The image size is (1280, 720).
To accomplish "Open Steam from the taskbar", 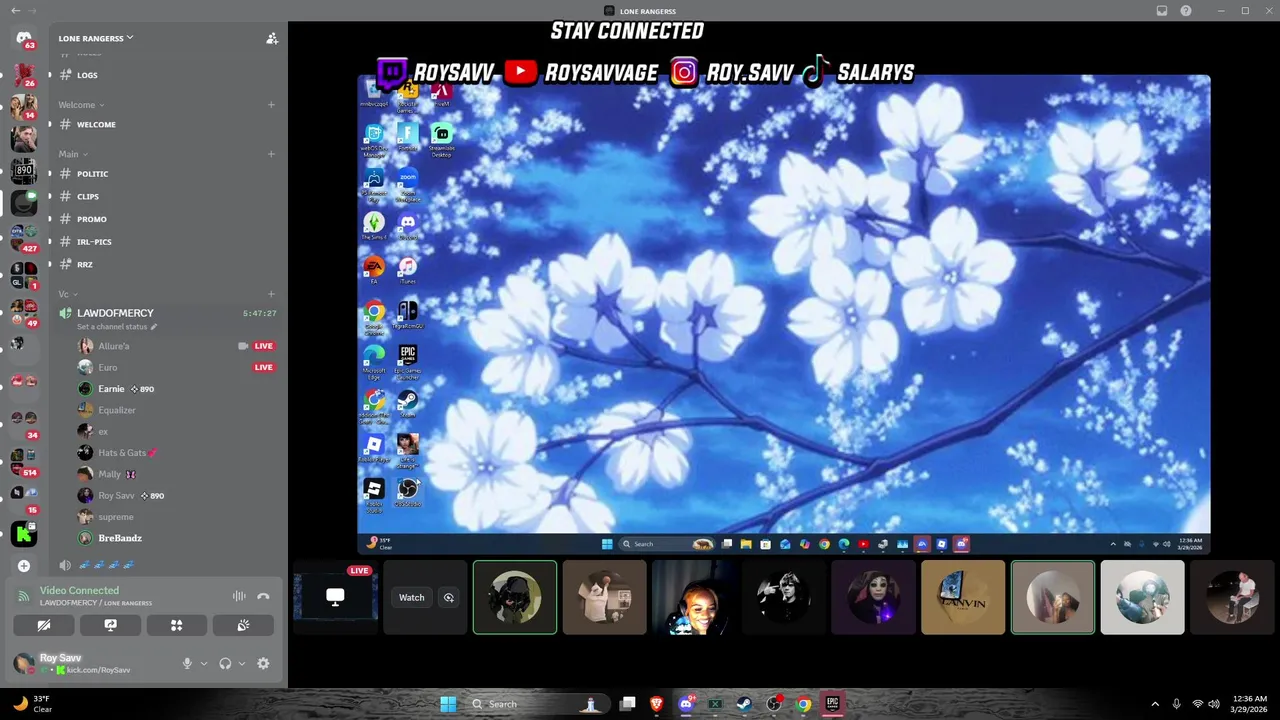I will (x=744, y=704).
